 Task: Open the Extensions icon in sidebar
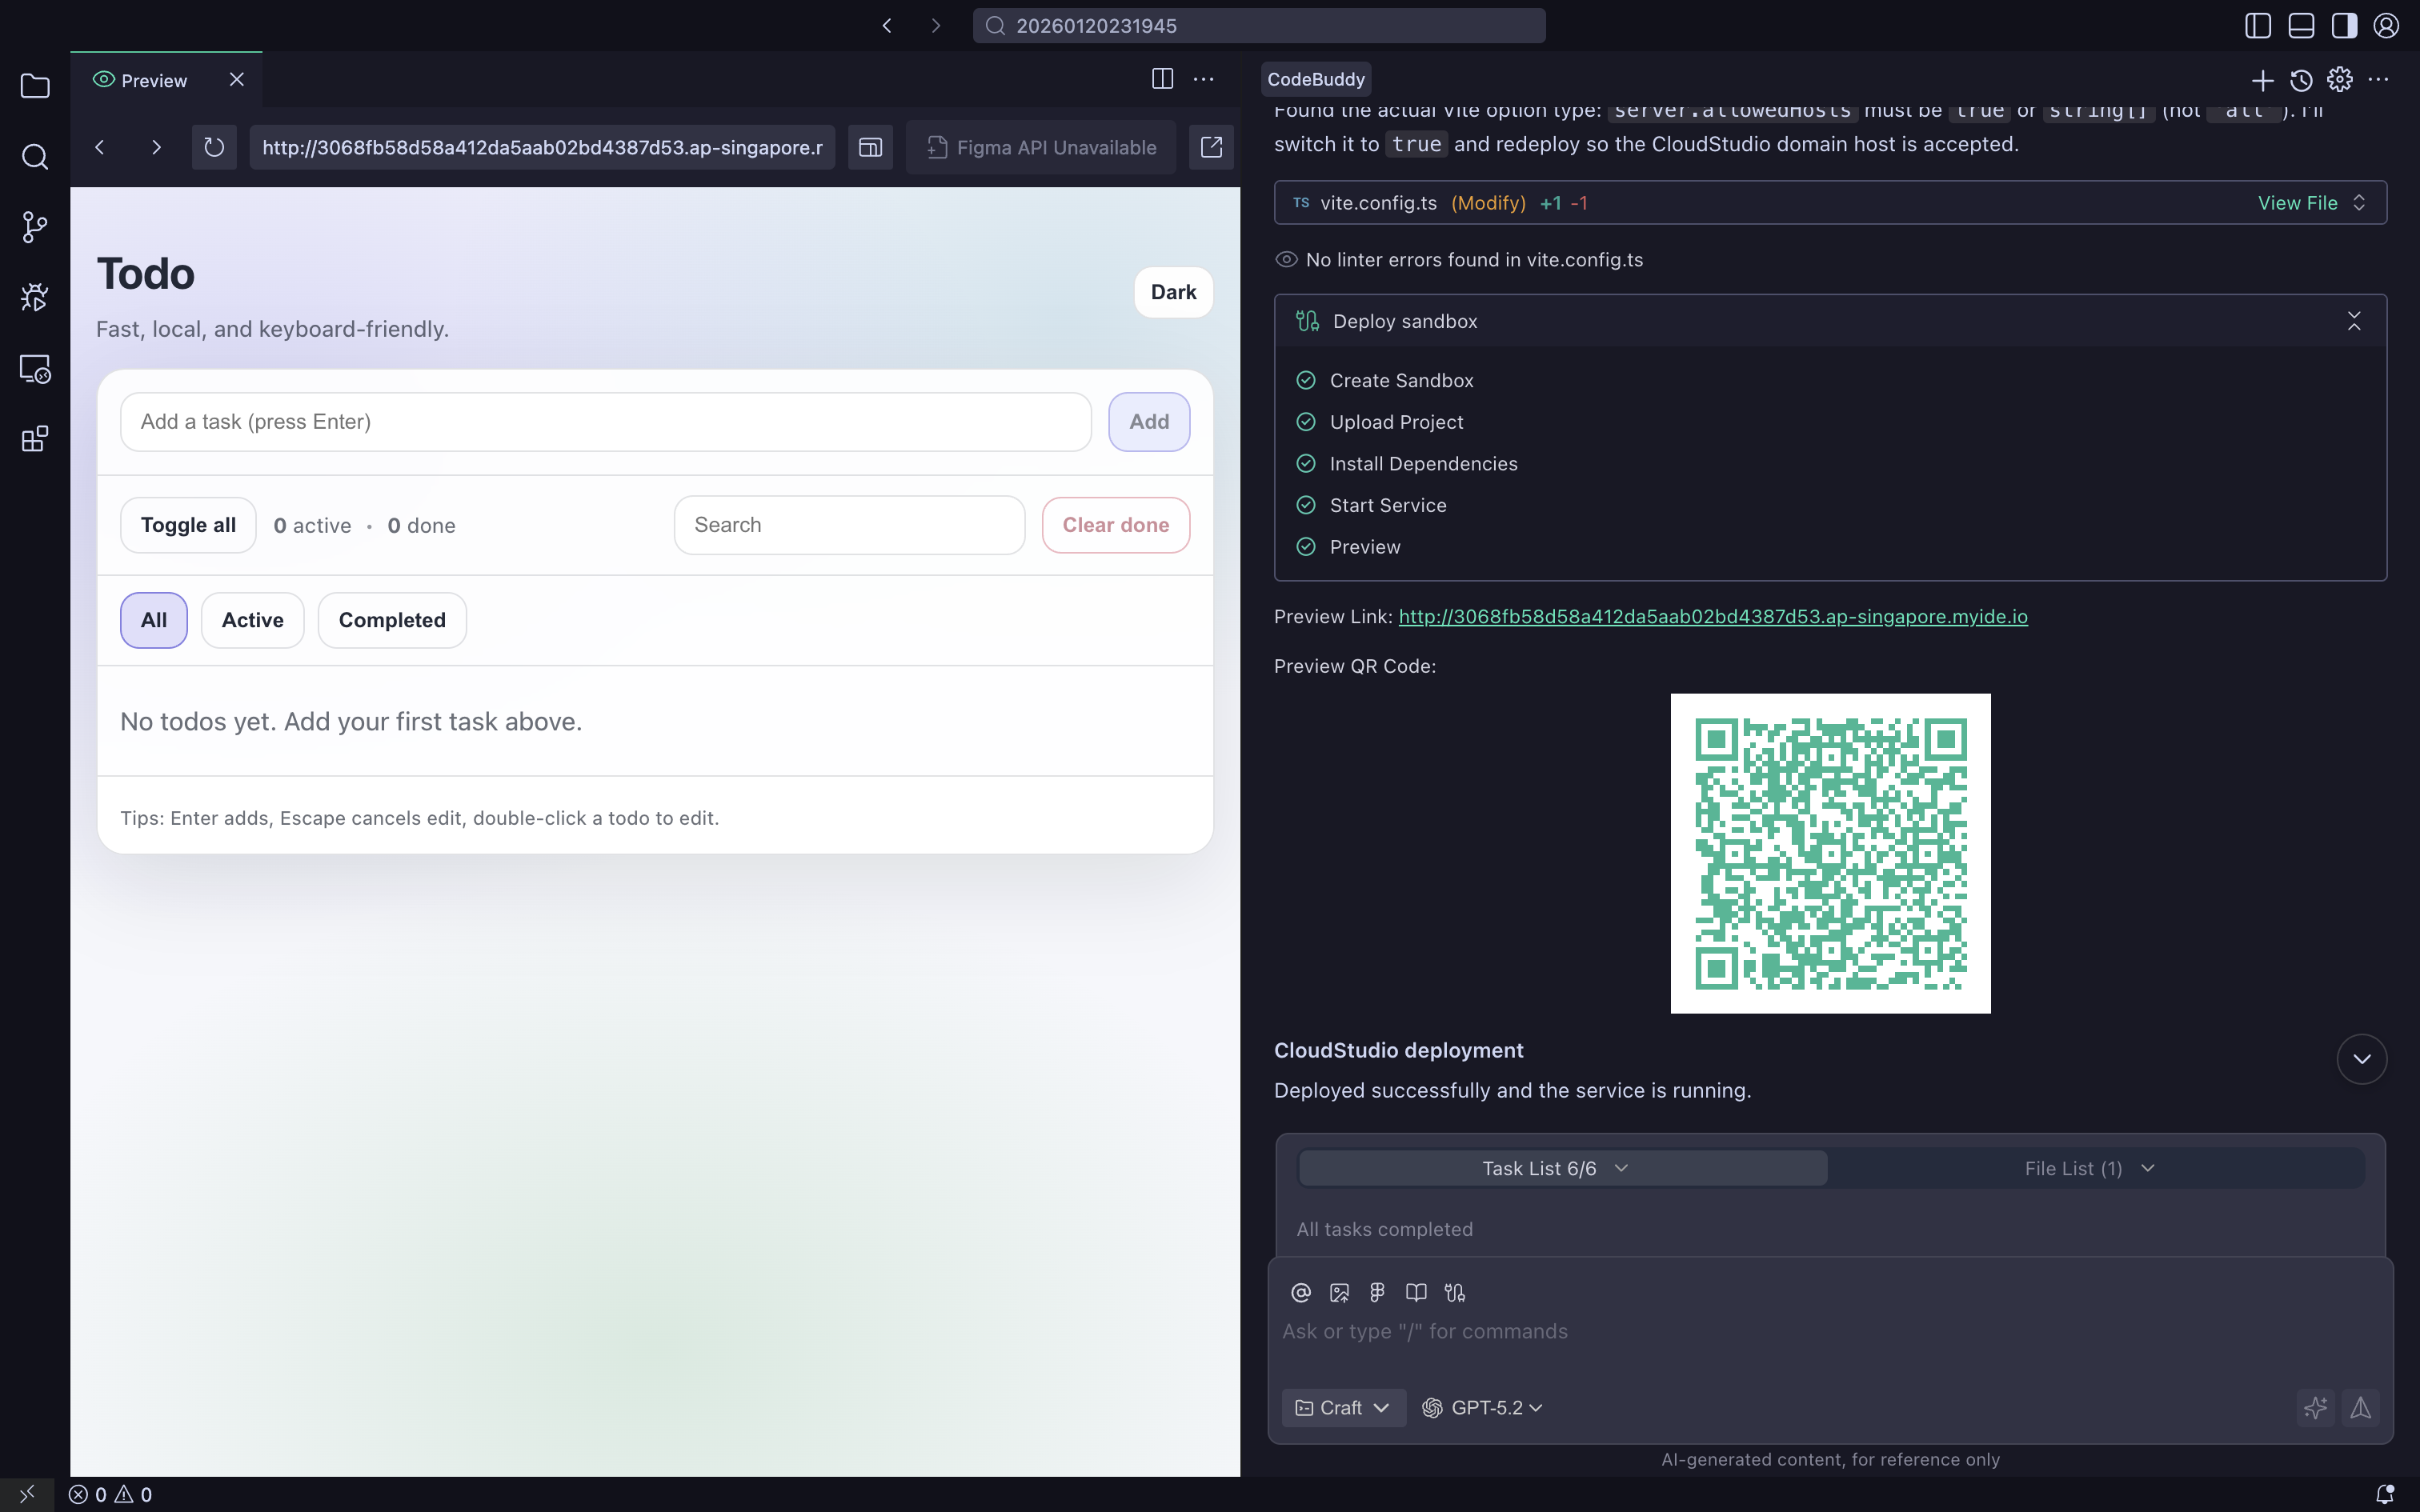[x=34, y=439]
